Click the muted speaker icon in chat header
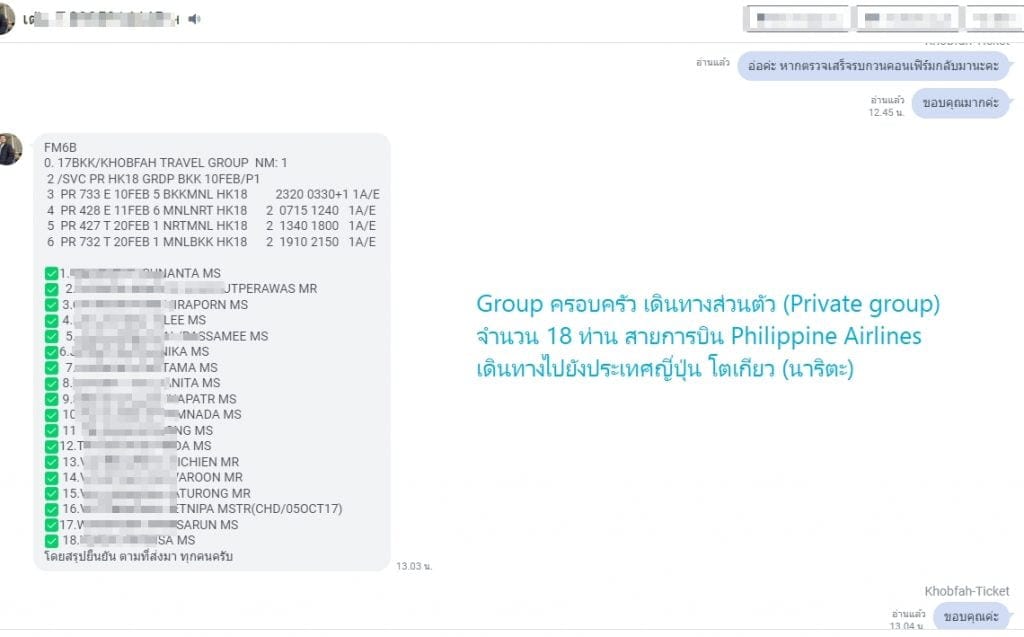 click(194, 19)
